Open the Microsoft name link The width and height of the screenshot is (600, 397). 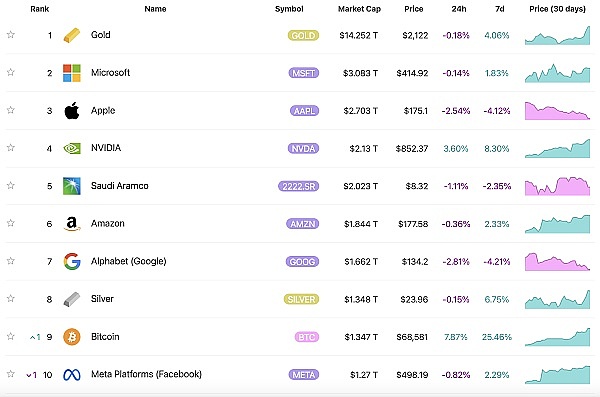(111, 72)
